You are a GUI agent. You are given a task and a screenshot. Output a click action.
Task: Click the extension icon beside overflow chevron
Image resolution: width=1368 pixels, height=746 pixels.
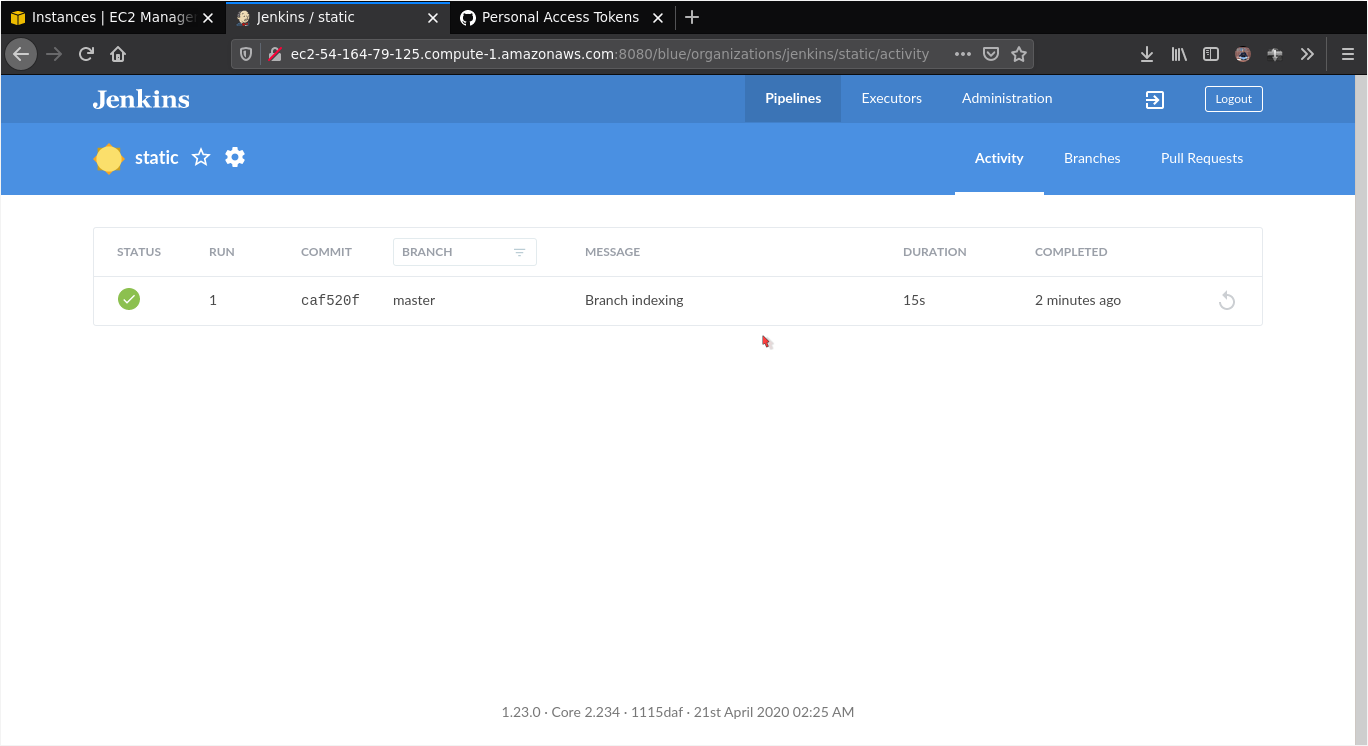pos(1275,54)
